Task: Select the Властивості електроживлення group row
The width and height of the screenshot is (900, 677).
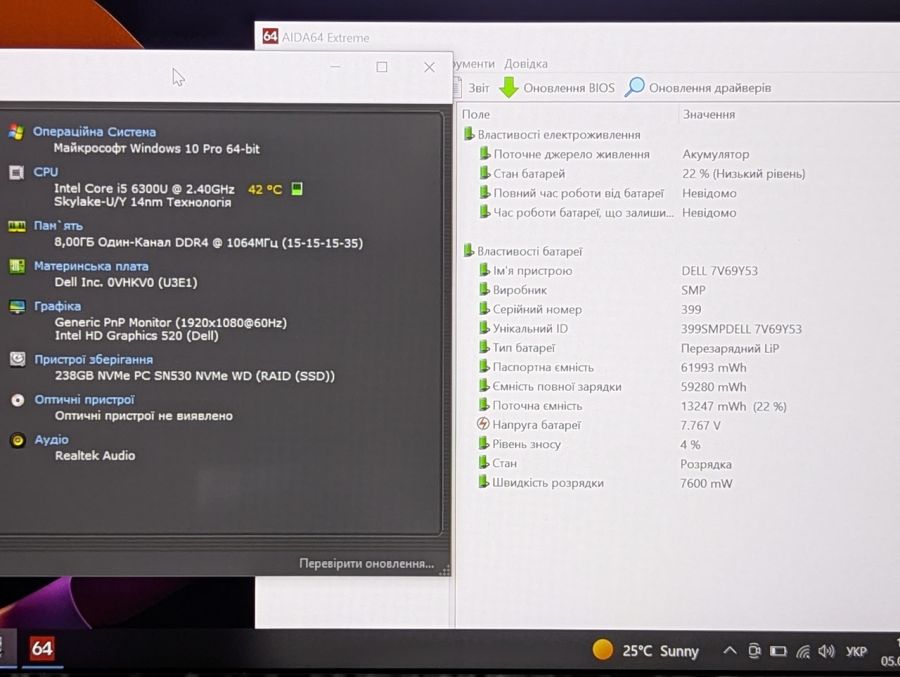Action: coord(552,135)
